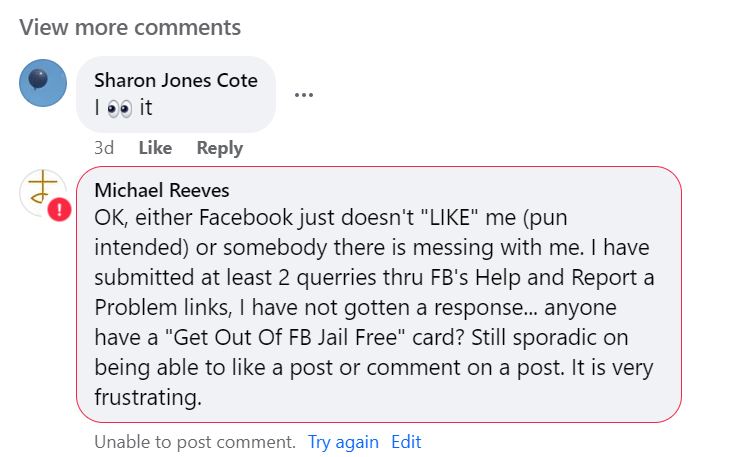The height and width of the screenshot is (457, 738).
Task: Click the red exclamation error badge
Action: [x=59, y=209]
